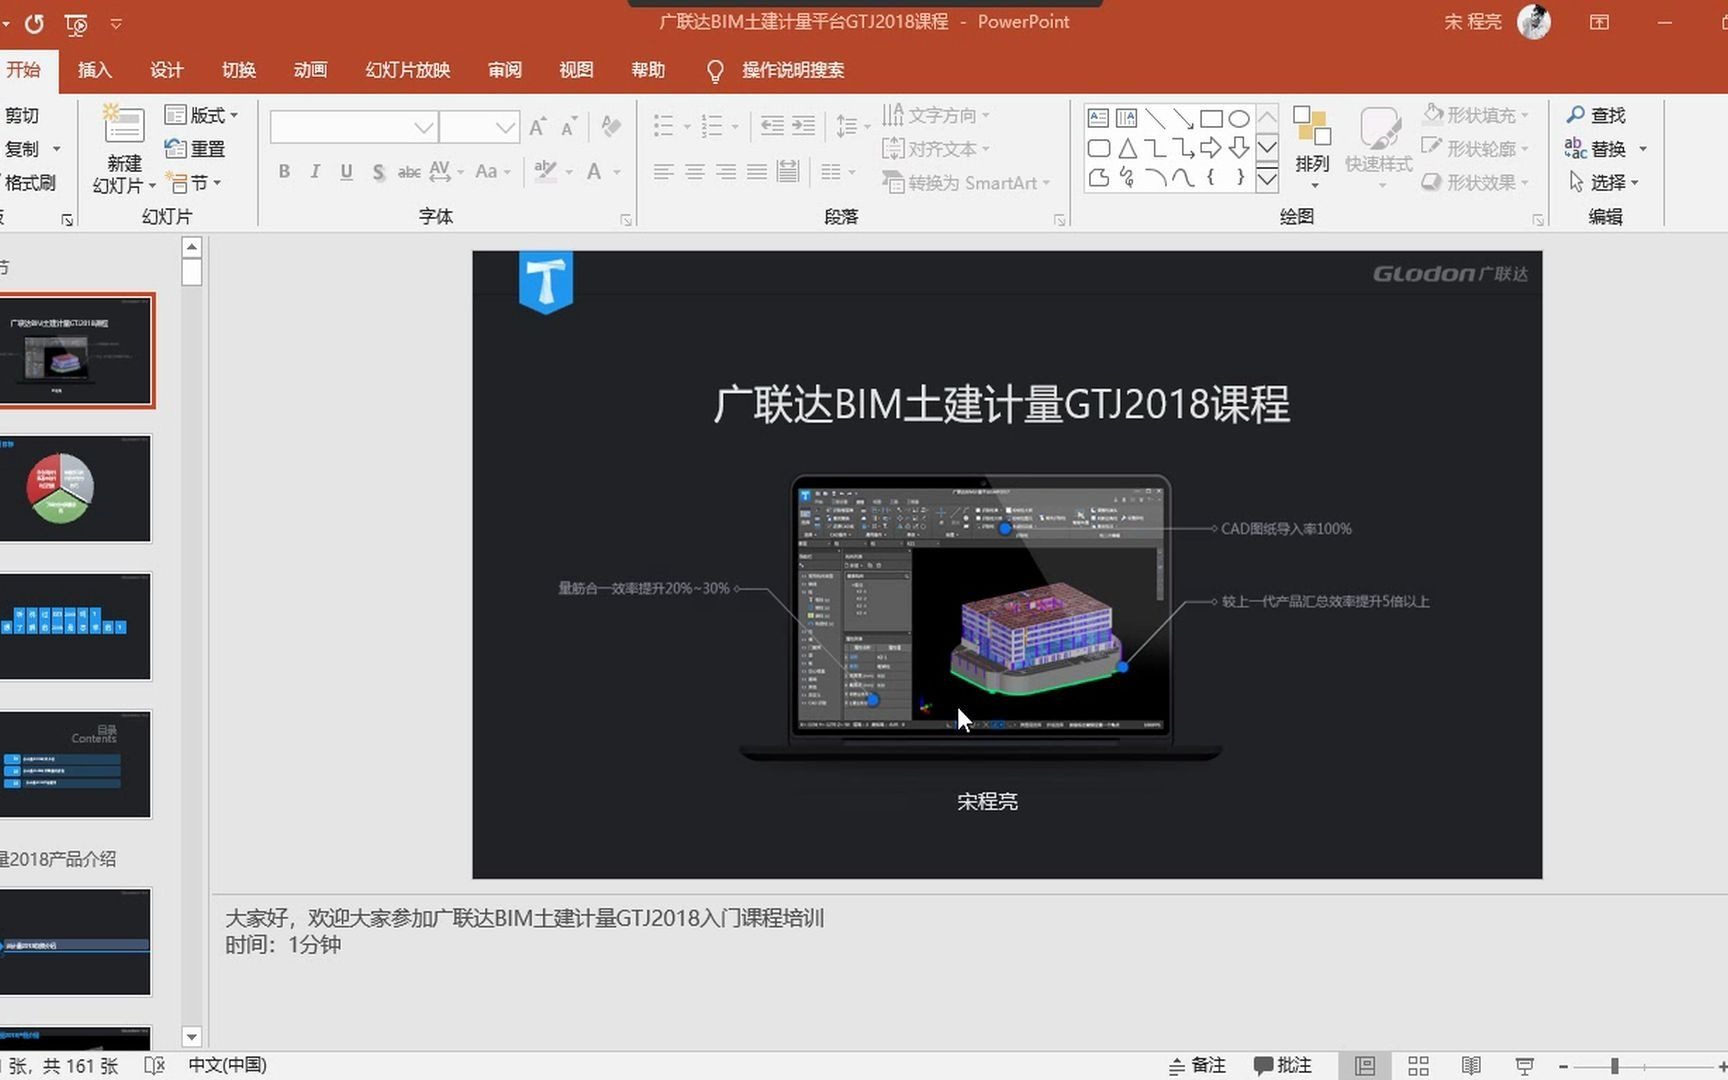This screenshot has height=1080, width=1728.
Task: Select the oval shape in gallery
Action: 1238,118
